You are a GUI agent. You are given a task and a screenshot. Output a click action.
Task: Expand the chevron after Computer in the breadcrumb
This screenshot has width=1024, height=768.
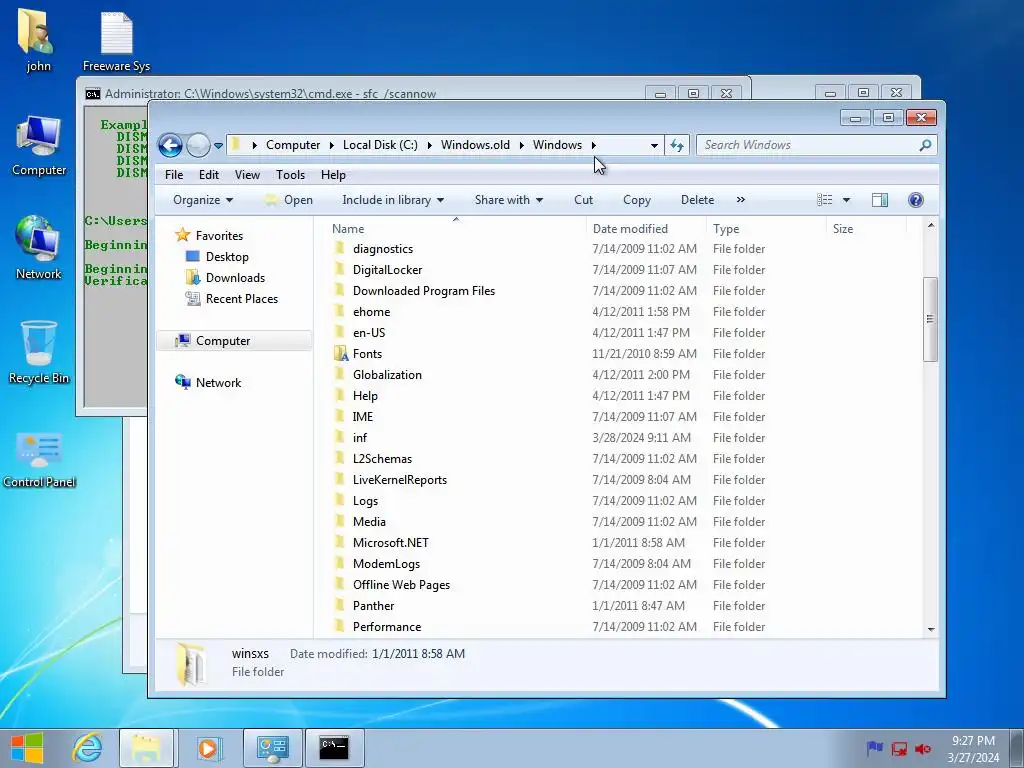point(332,145)
